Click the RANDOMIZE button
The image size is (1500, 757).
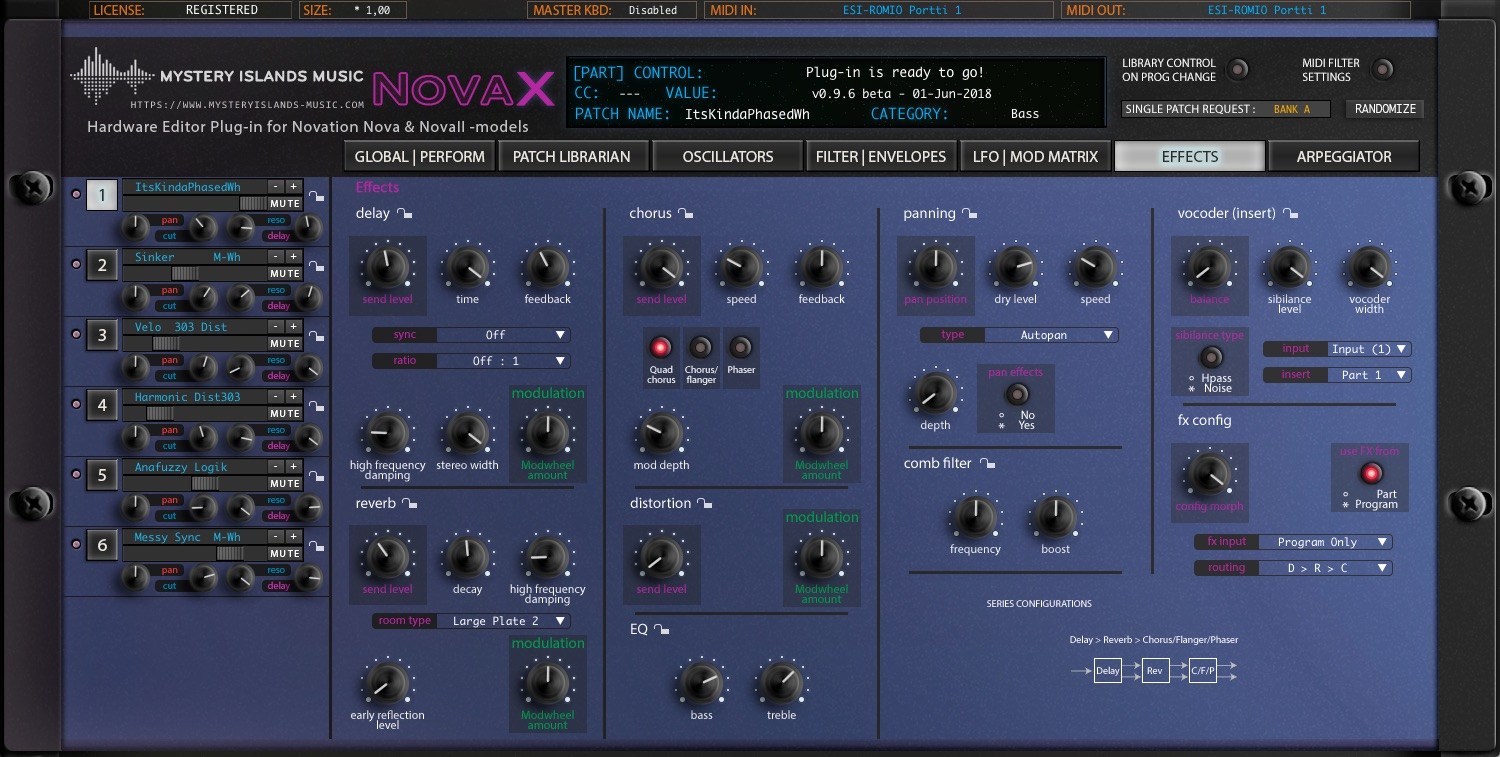1385,109
